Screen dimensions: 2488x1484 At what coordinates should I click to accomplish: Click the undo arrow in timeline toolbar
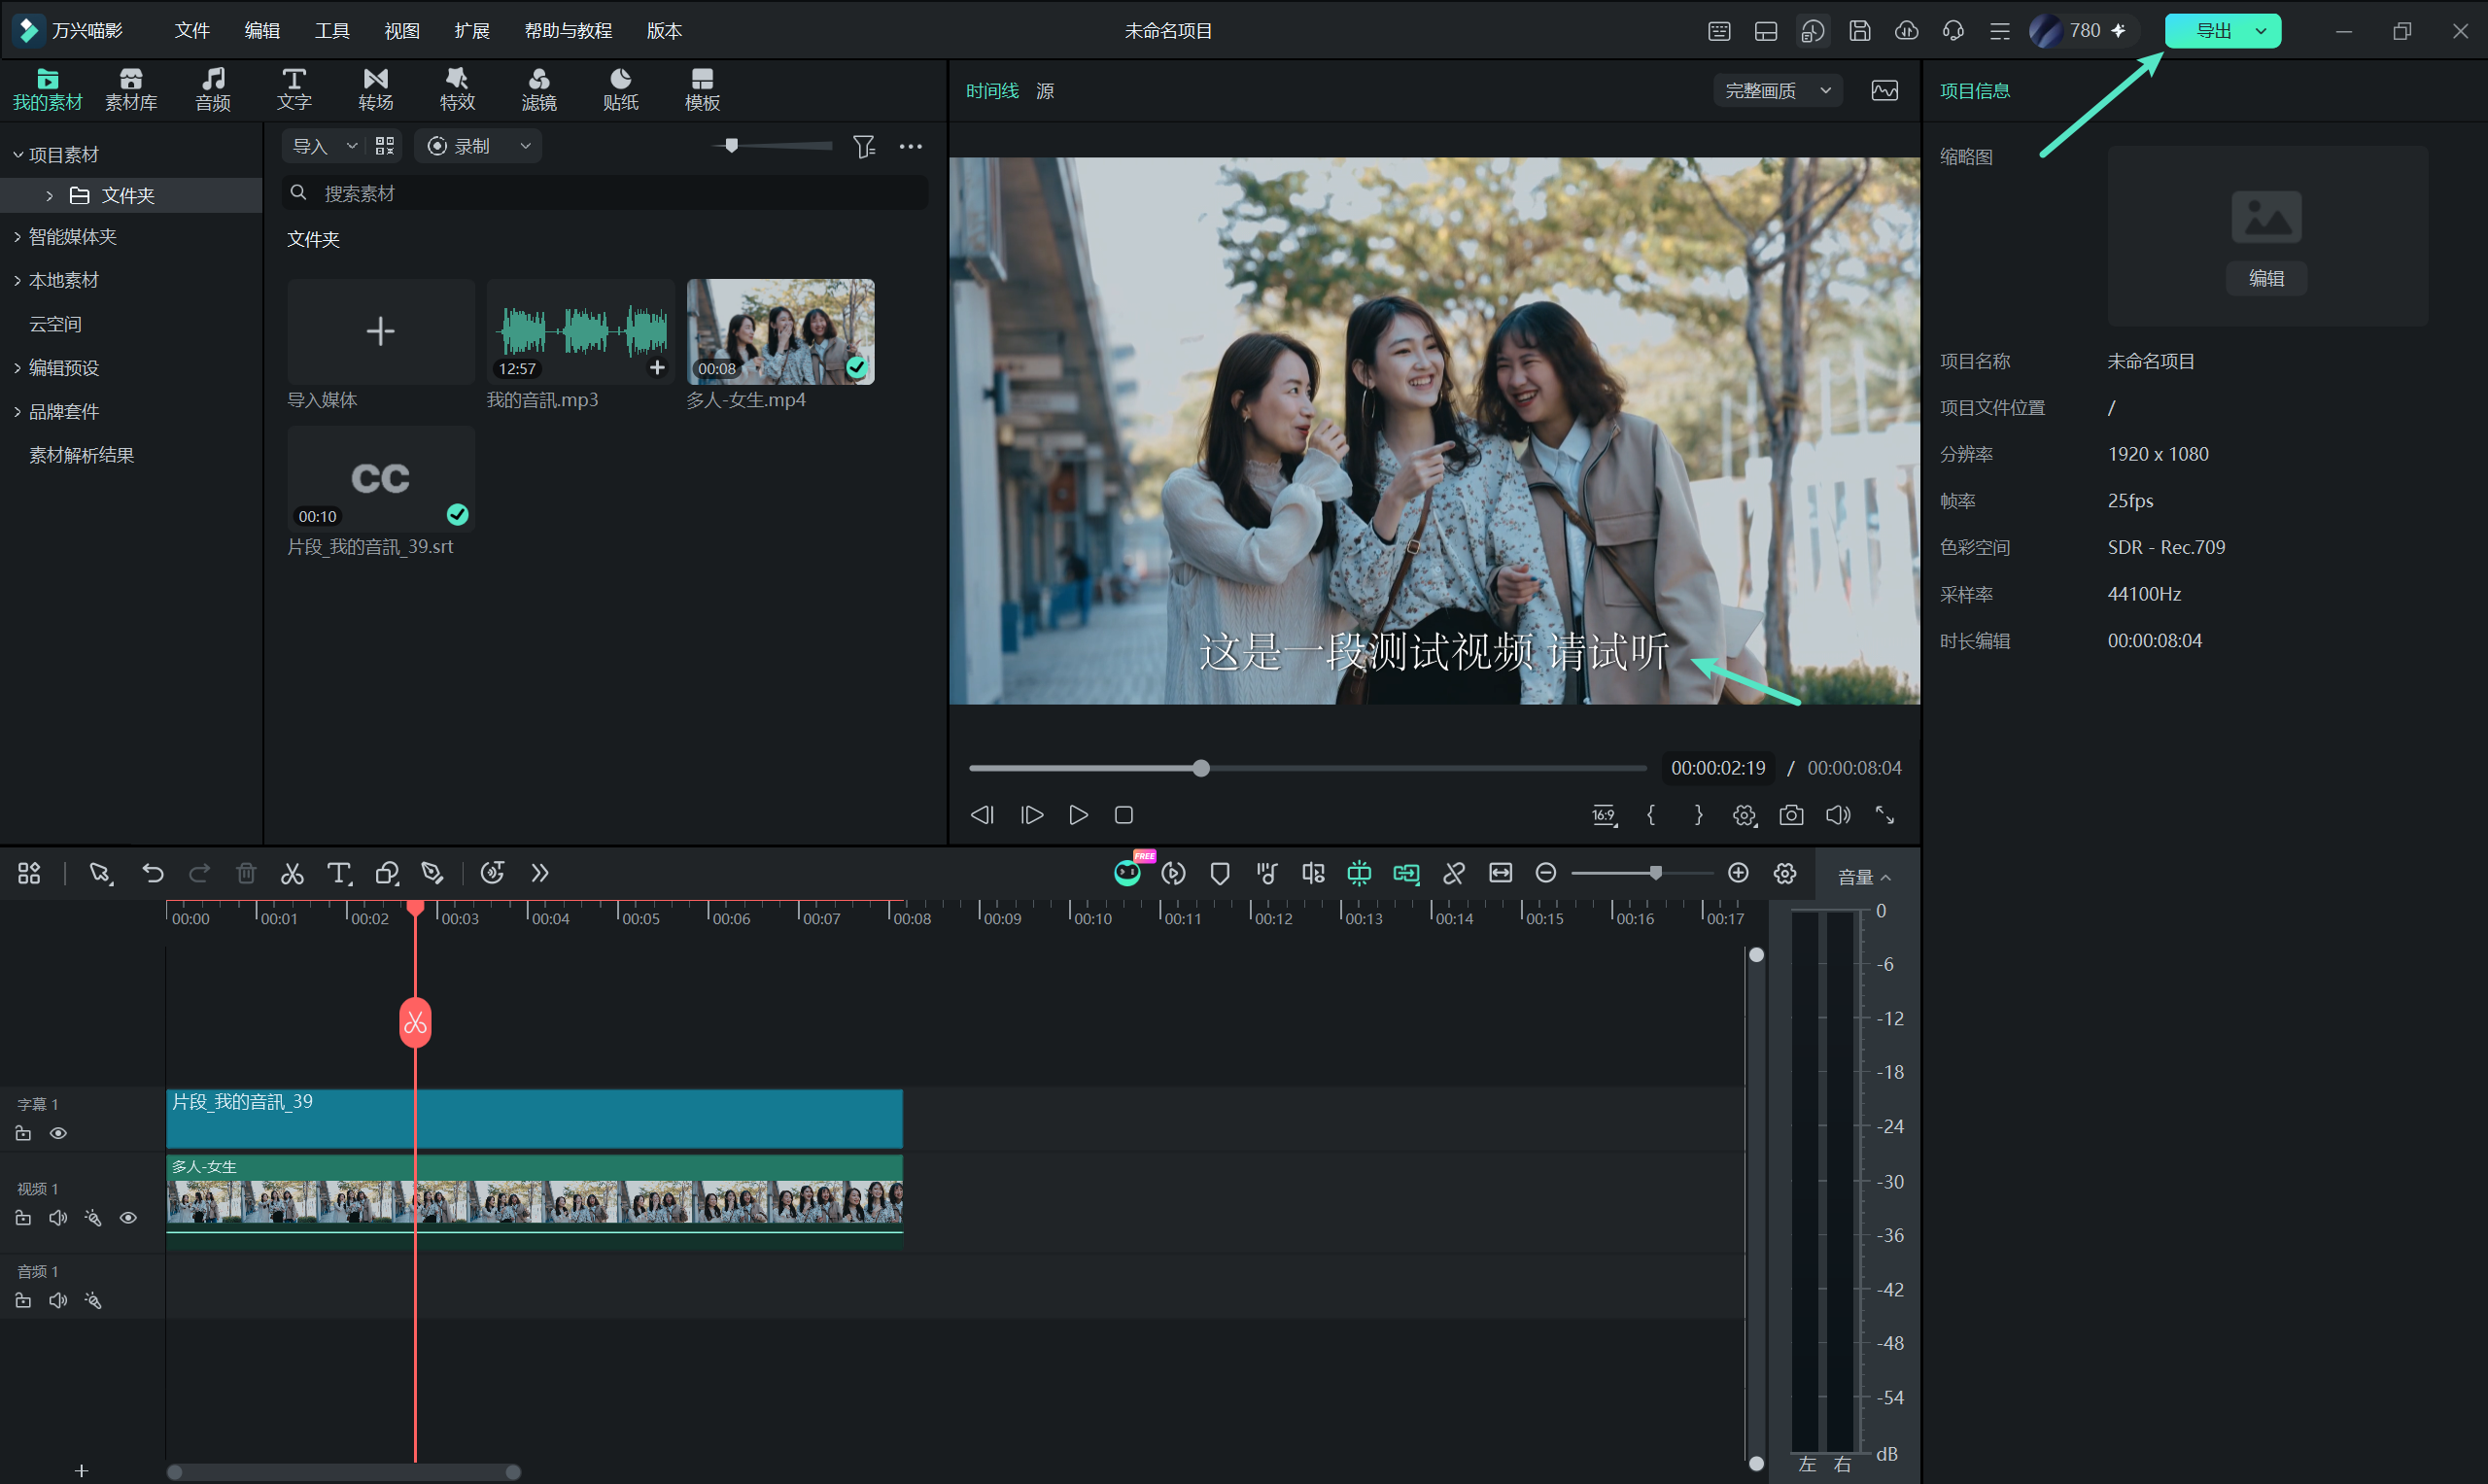point(153,873)
